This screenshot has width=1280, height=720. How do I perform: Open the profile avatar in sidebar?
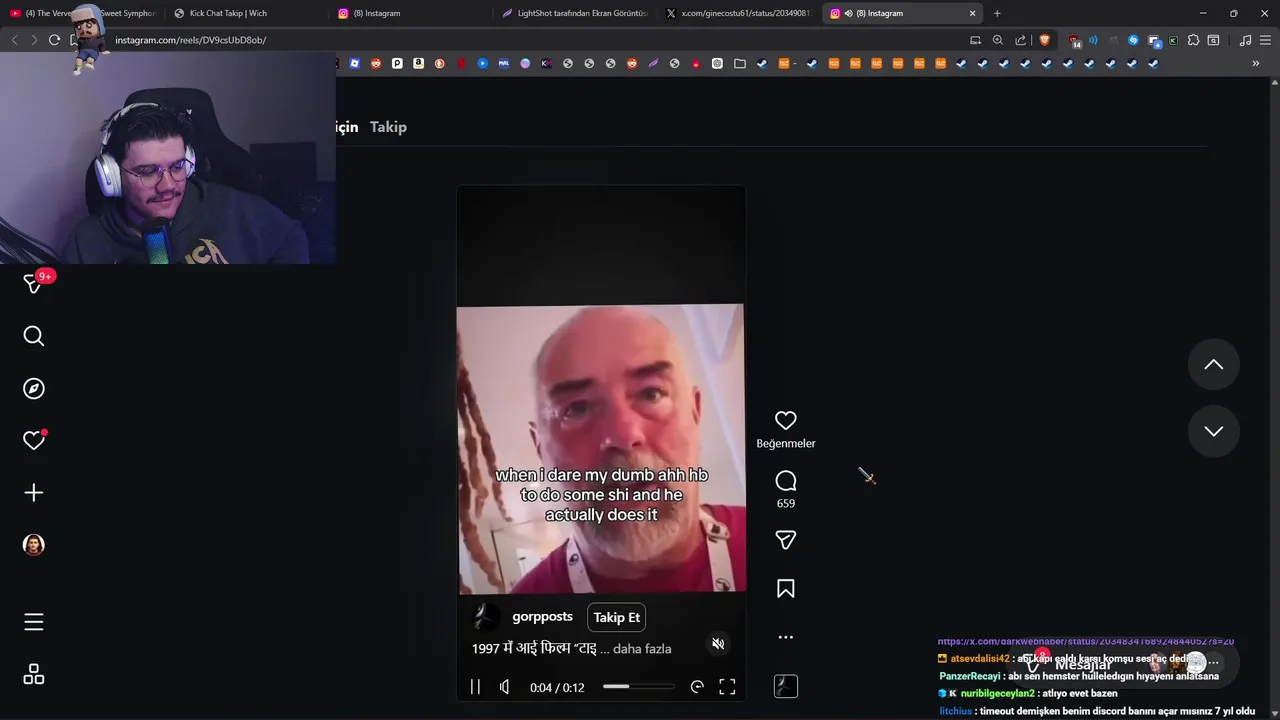34,544
